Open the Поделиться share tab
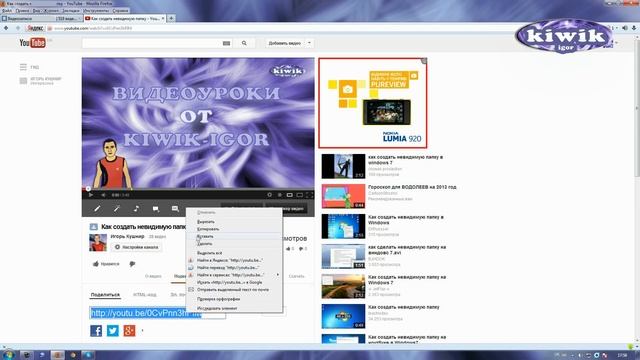Image resolution: width=640 pixels, height=360 pixels. 105,295
